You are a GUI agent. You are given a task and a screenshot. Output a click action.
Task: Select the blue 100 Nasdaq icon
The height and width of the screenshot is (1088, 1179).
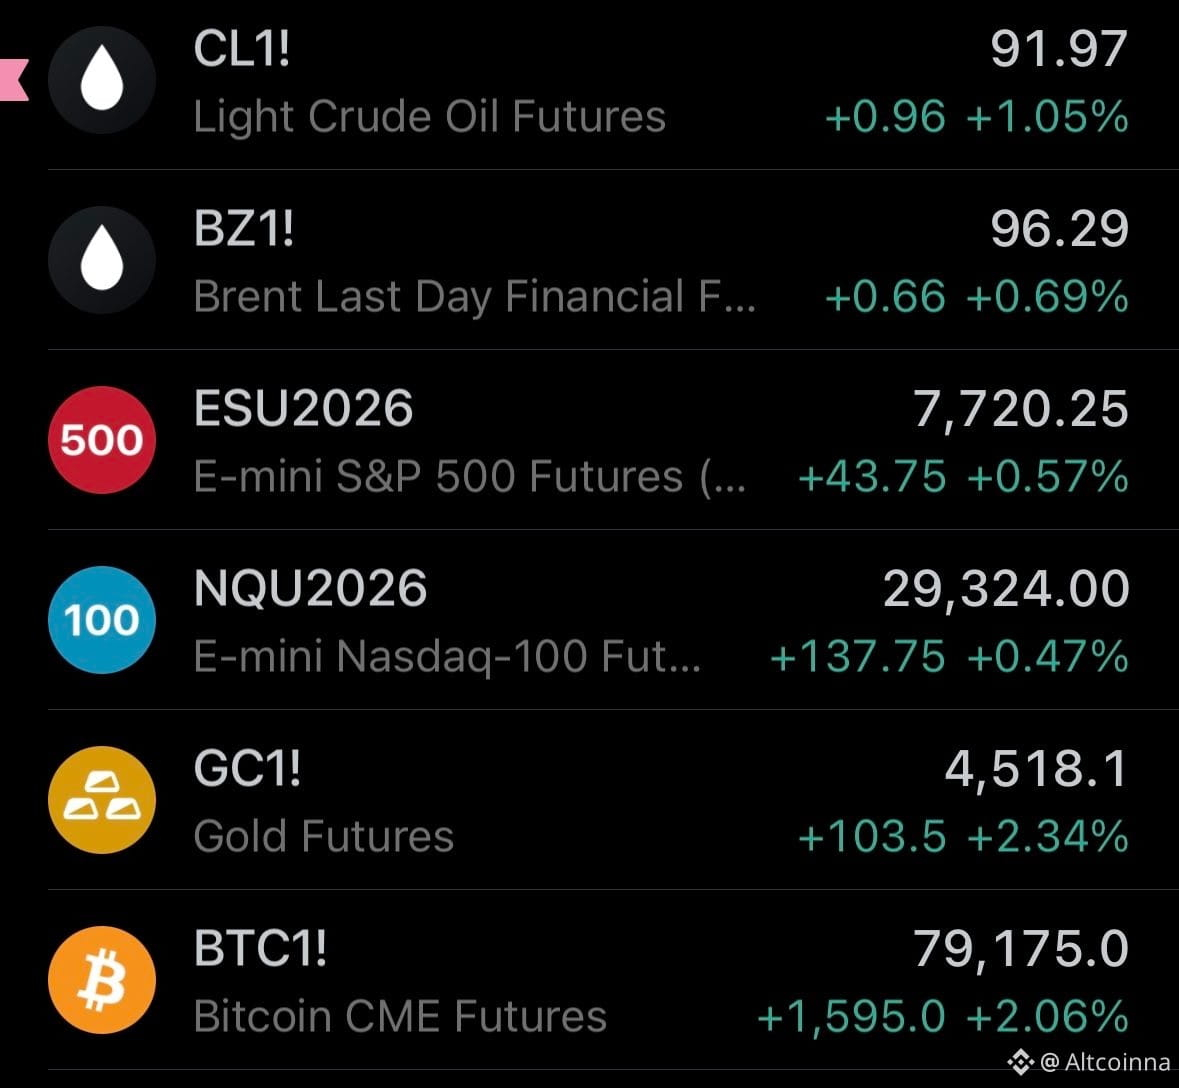coord(102,620)
